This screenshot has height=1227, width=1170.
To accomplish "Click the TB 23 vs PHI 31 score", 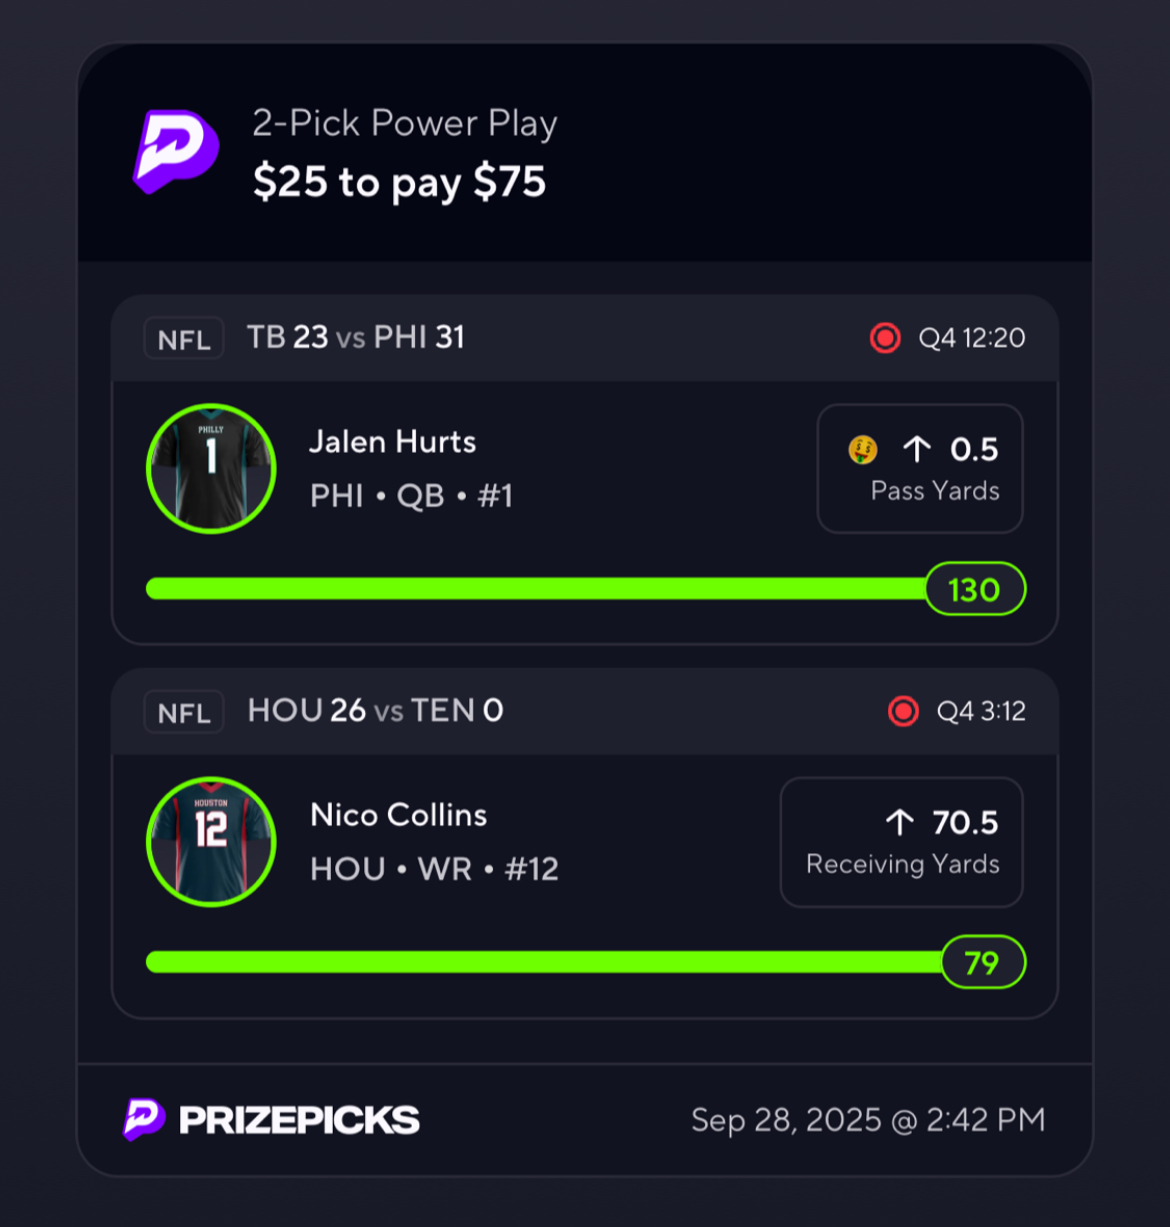I will click(x=356, y=338).
